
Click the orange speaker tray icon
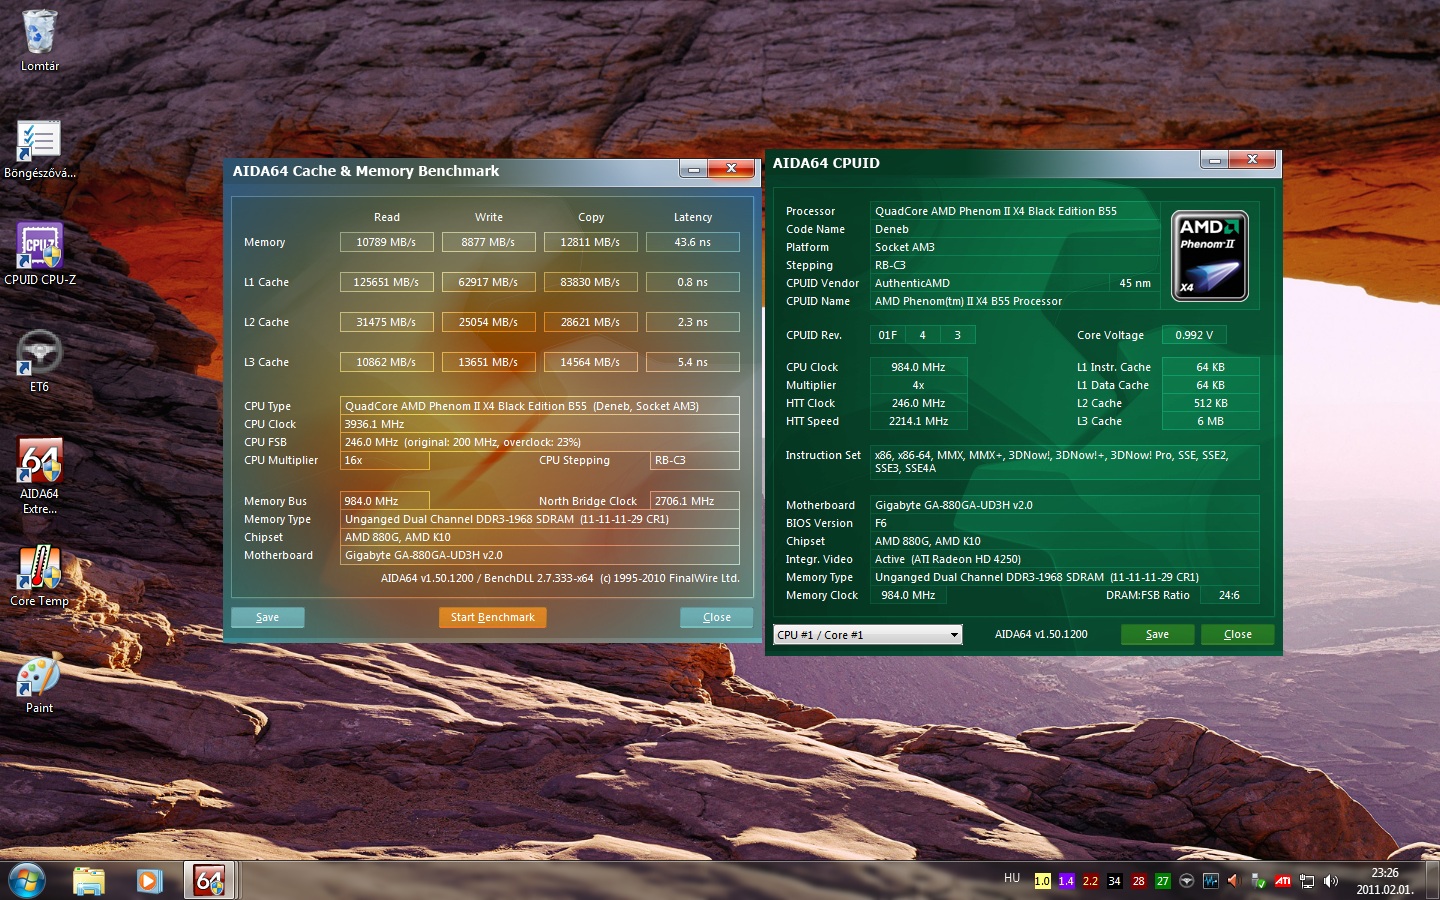coord(1234,881)
